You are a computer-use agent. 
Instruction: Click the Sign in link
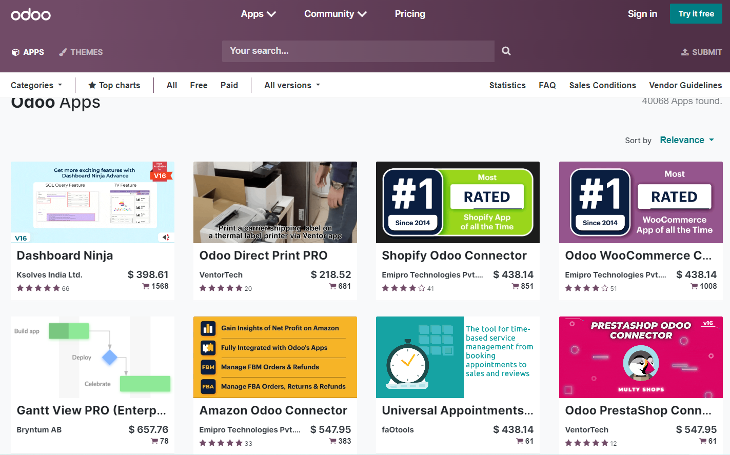[642, 14]
